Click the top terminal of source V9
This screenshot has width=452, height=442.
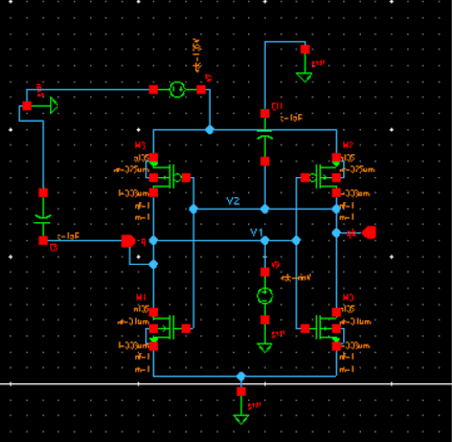click(x=265, y=272)
